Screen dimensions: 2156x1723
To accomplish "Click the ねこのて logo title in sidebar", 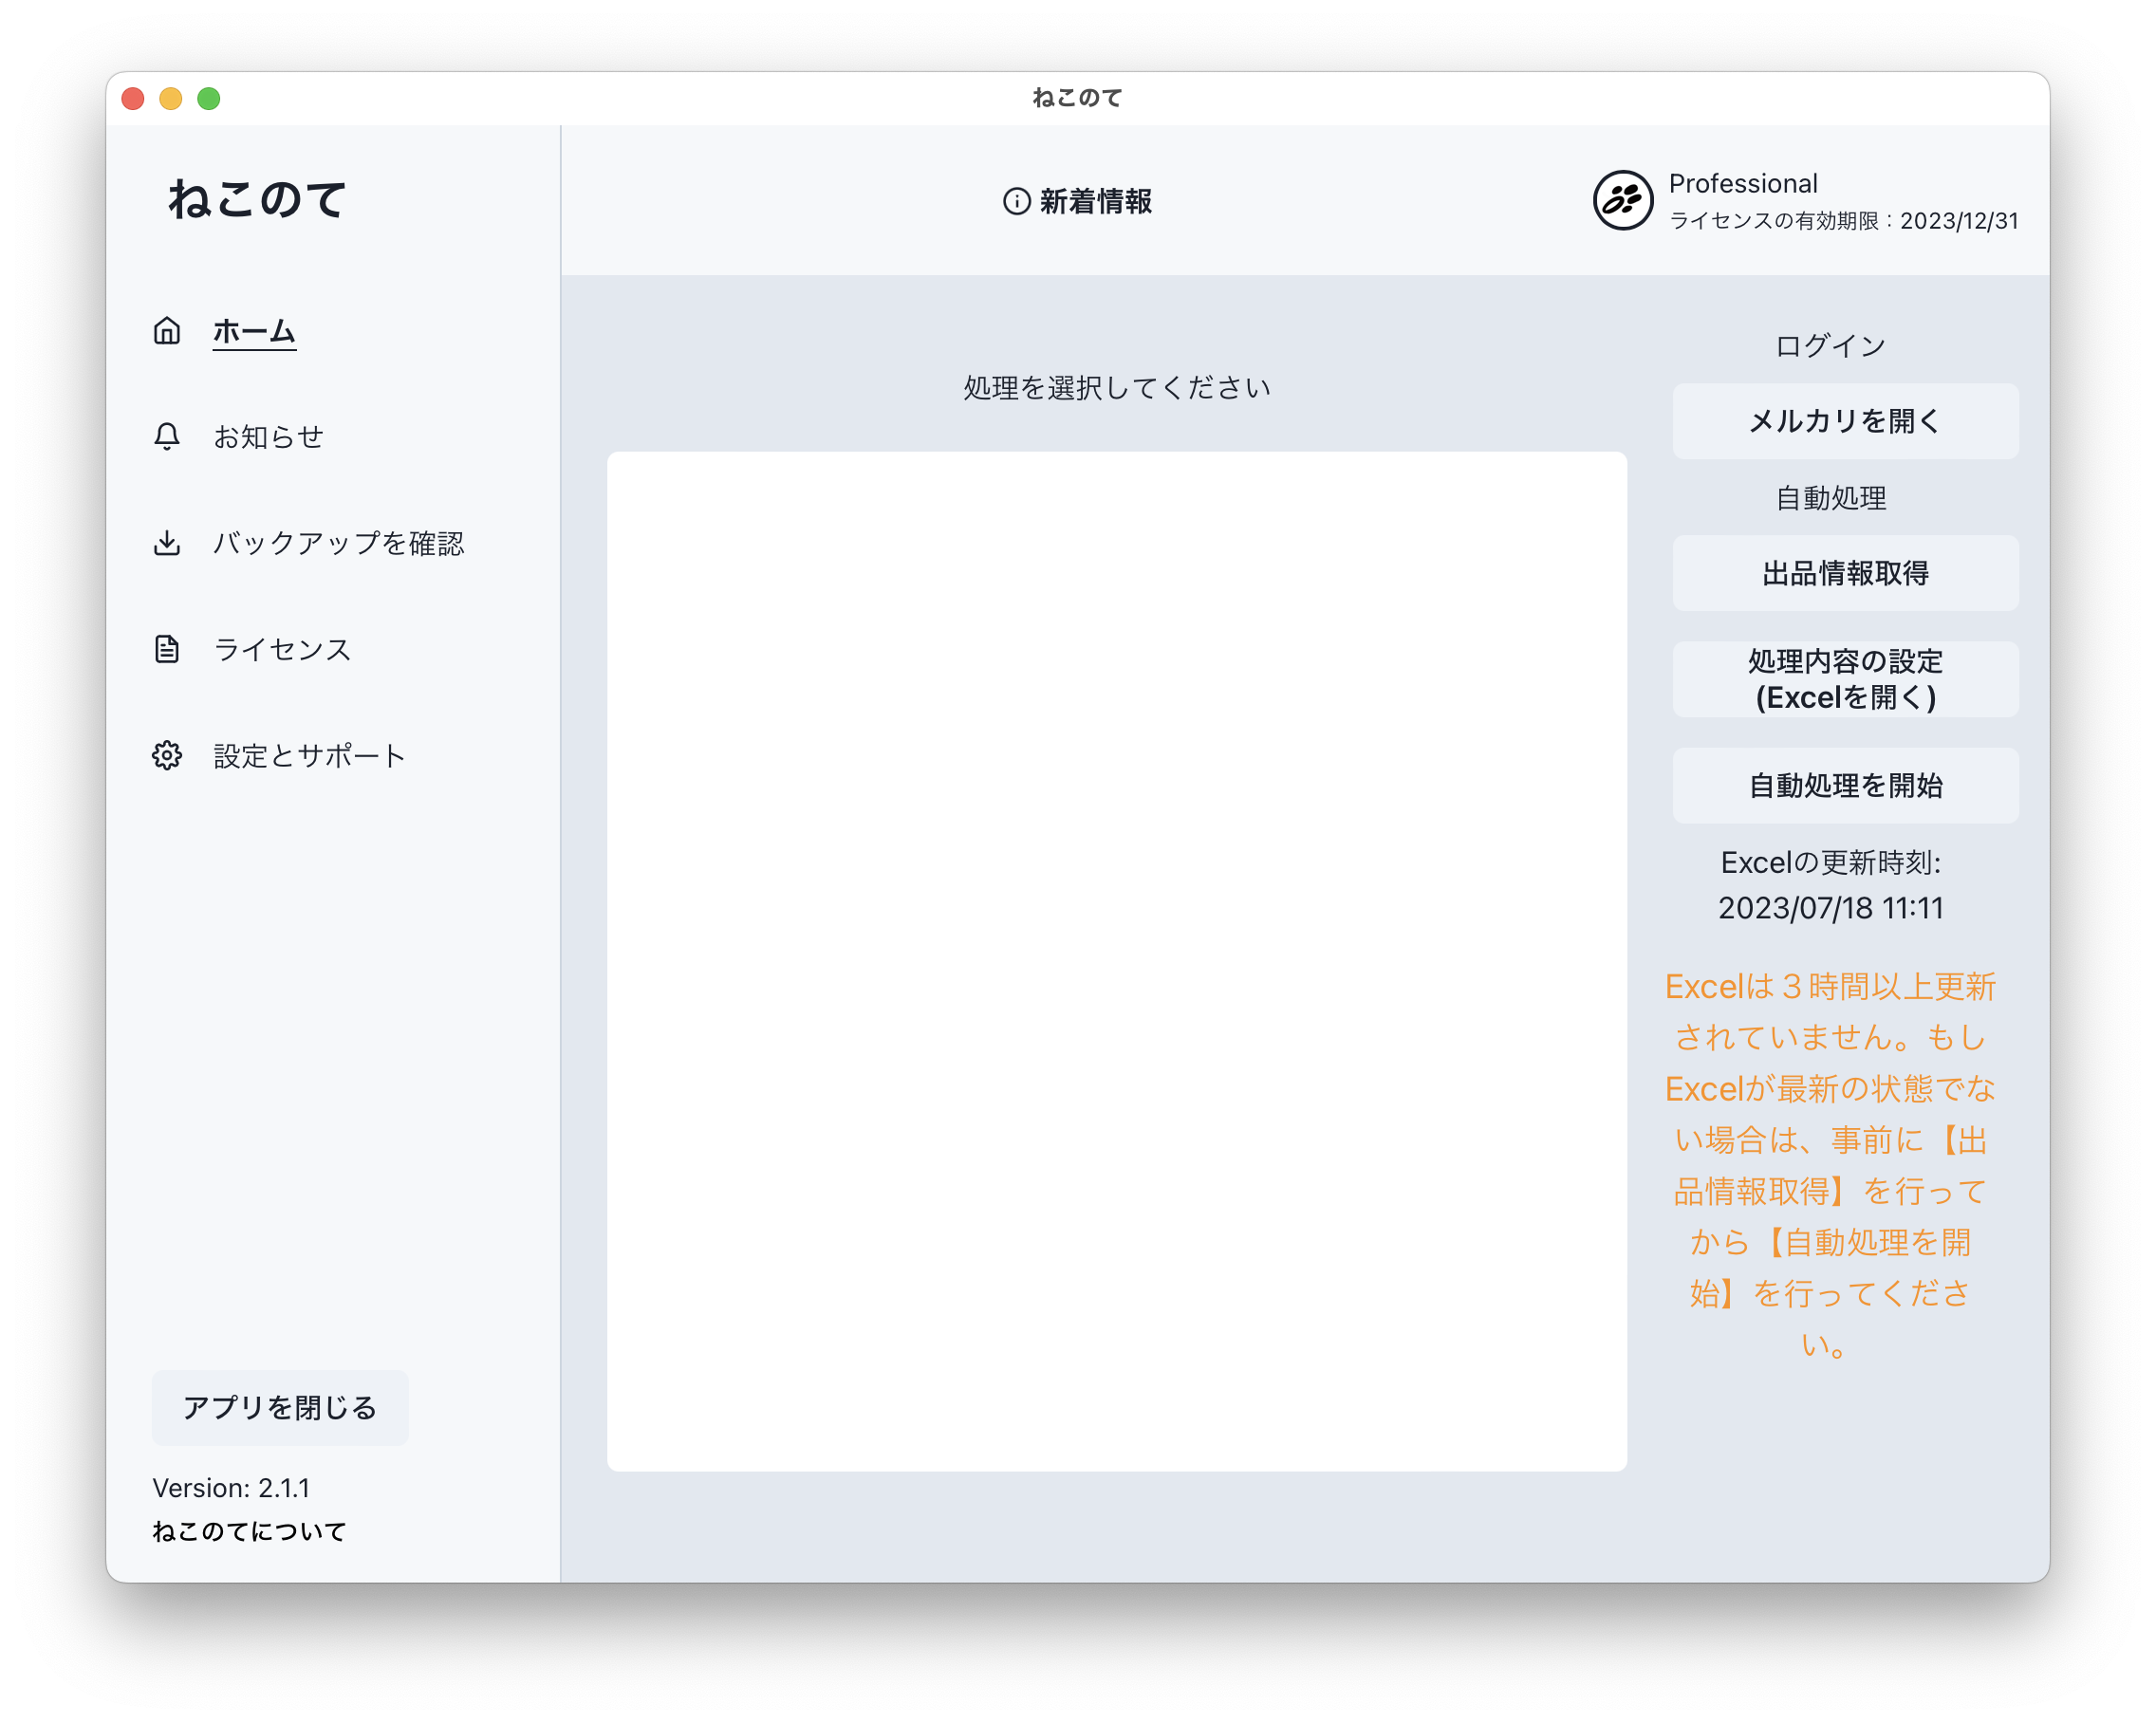I will (257, 199).
